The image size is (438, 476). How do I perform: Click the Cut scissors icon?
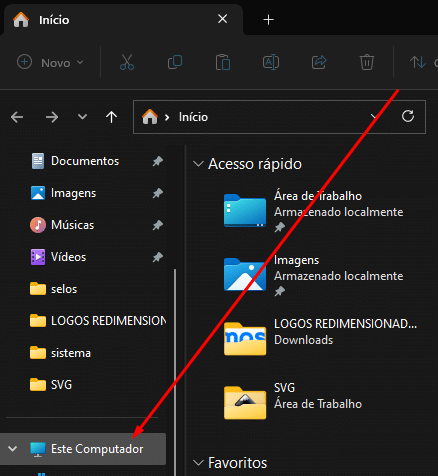tap(127, 62)
